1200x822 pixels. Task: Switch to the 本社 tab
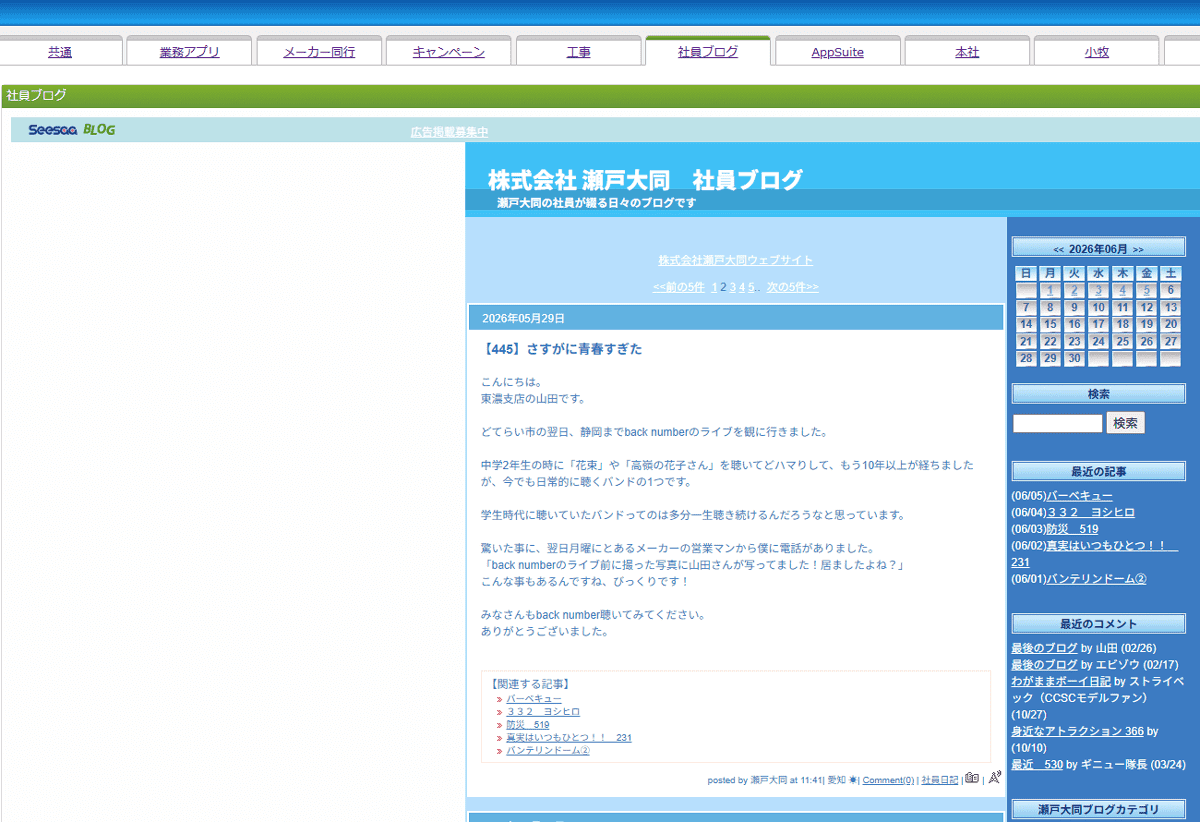967,52
